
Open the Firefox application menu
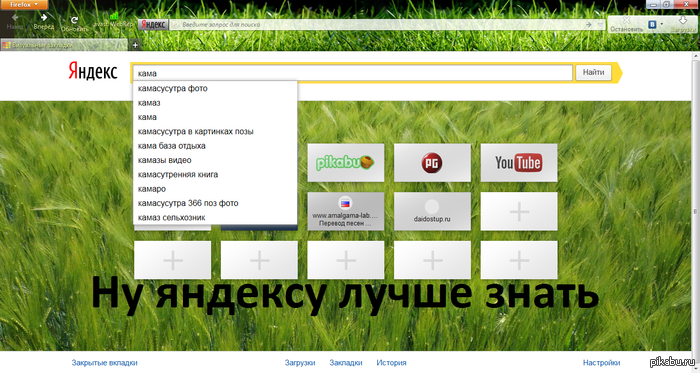24,4
